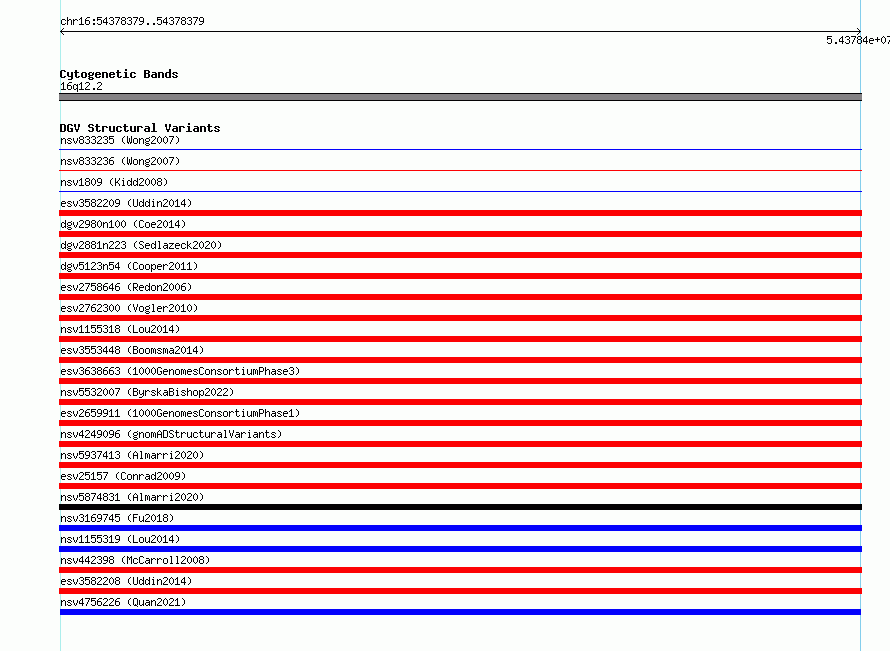Open variant nsv833235 (Wong2007)

tap(120, 140)
